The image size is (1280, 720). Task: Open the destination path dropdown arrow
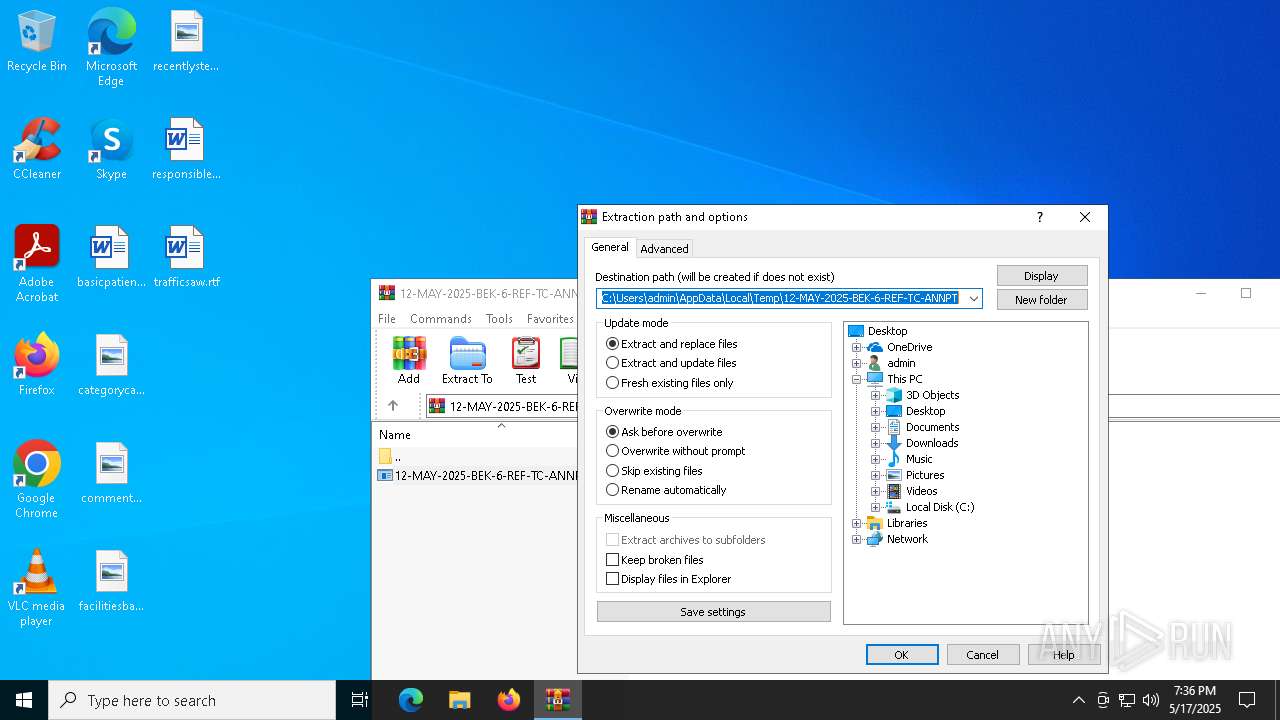point(973,298)
